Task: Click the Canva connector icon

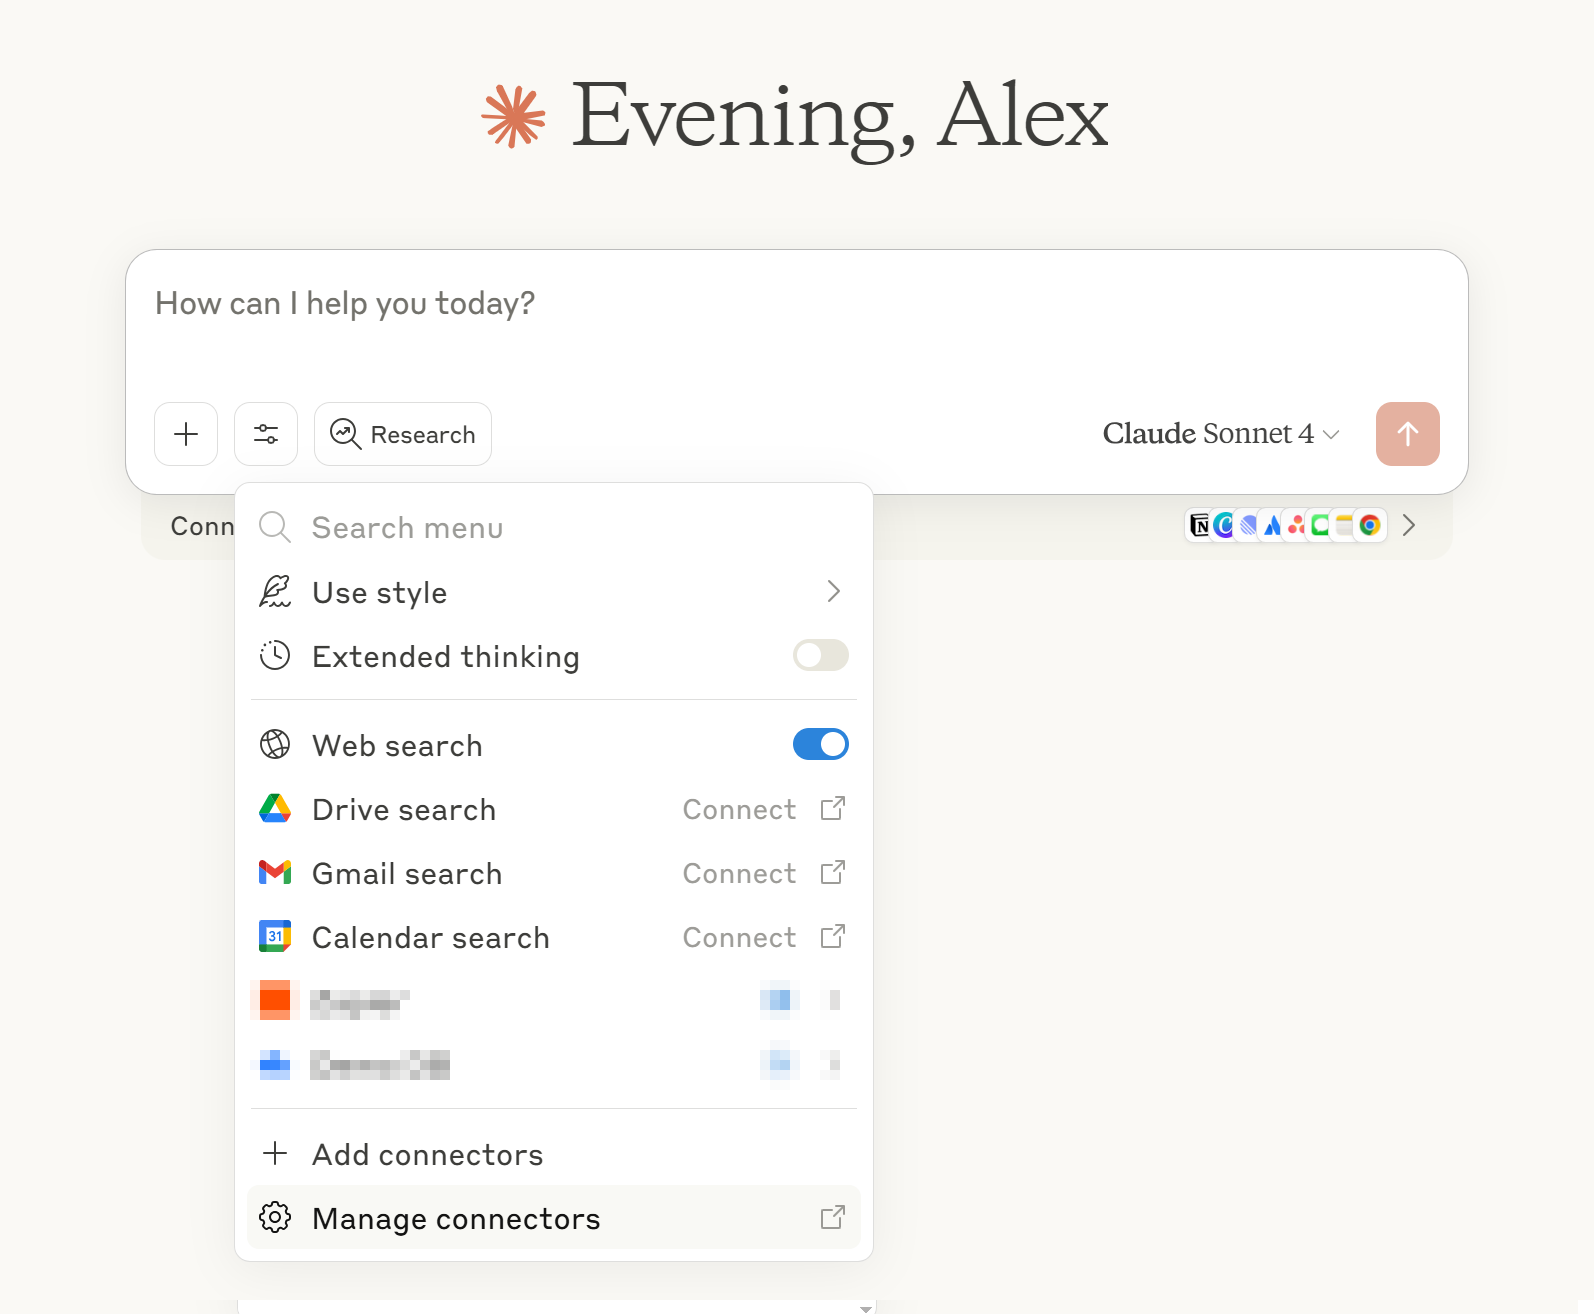Action: [1224, 525]
